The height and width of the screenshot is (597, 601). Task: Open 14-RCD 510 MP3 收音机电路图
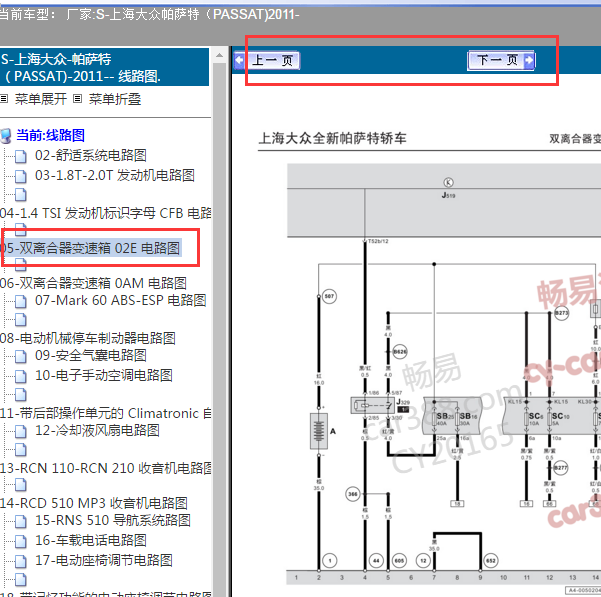coord(94,503)
